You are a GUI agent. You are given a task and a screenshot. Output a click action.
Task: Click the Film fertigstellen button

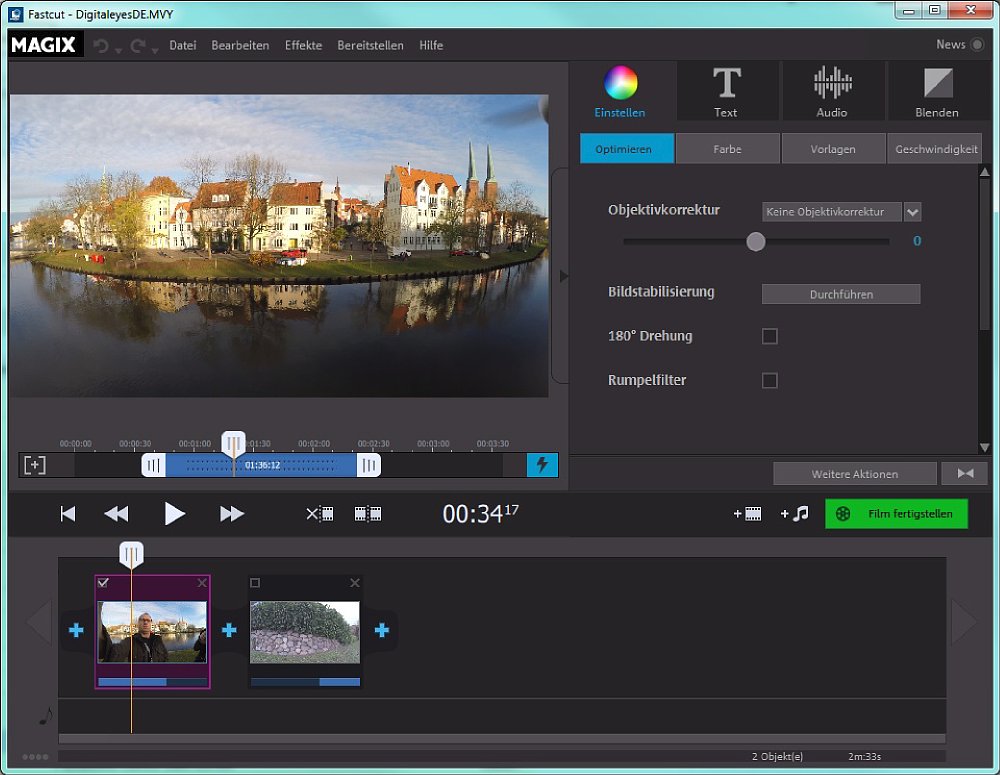[x=896, y=514]
